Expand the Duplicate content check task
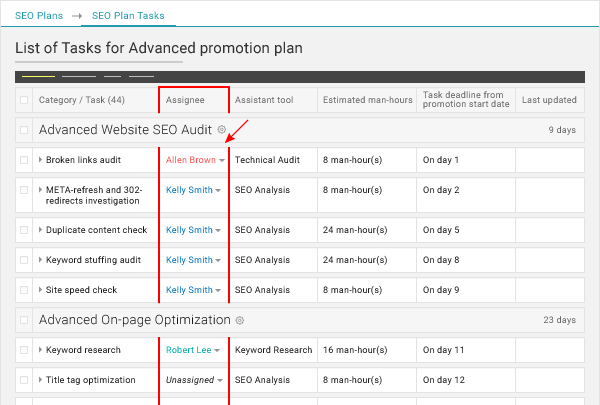Viewport: 600px width, 405px height. [40, 230]
